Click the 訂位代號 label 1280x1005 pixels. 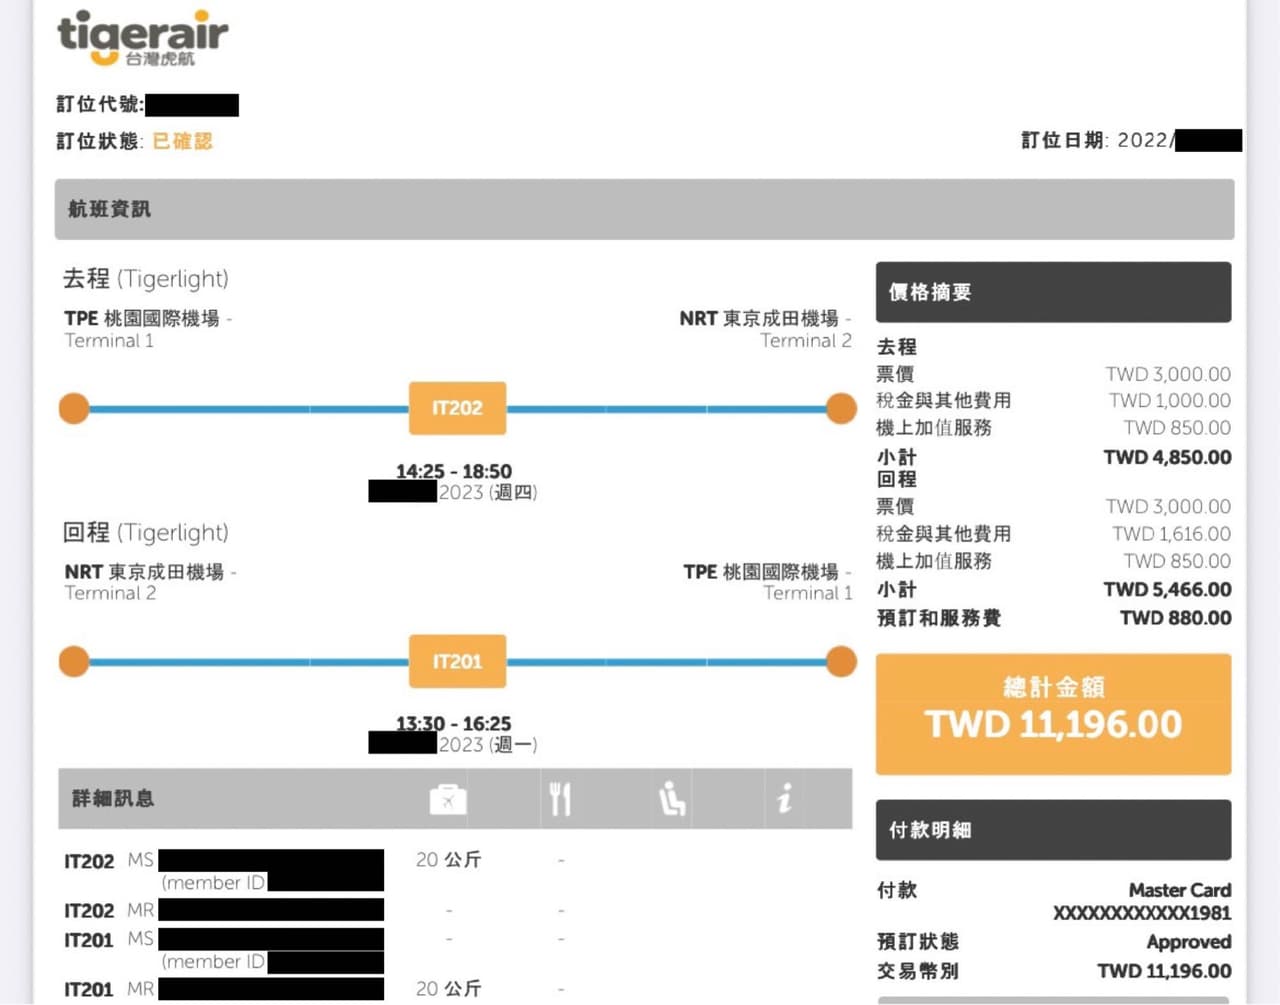[100, 104]
